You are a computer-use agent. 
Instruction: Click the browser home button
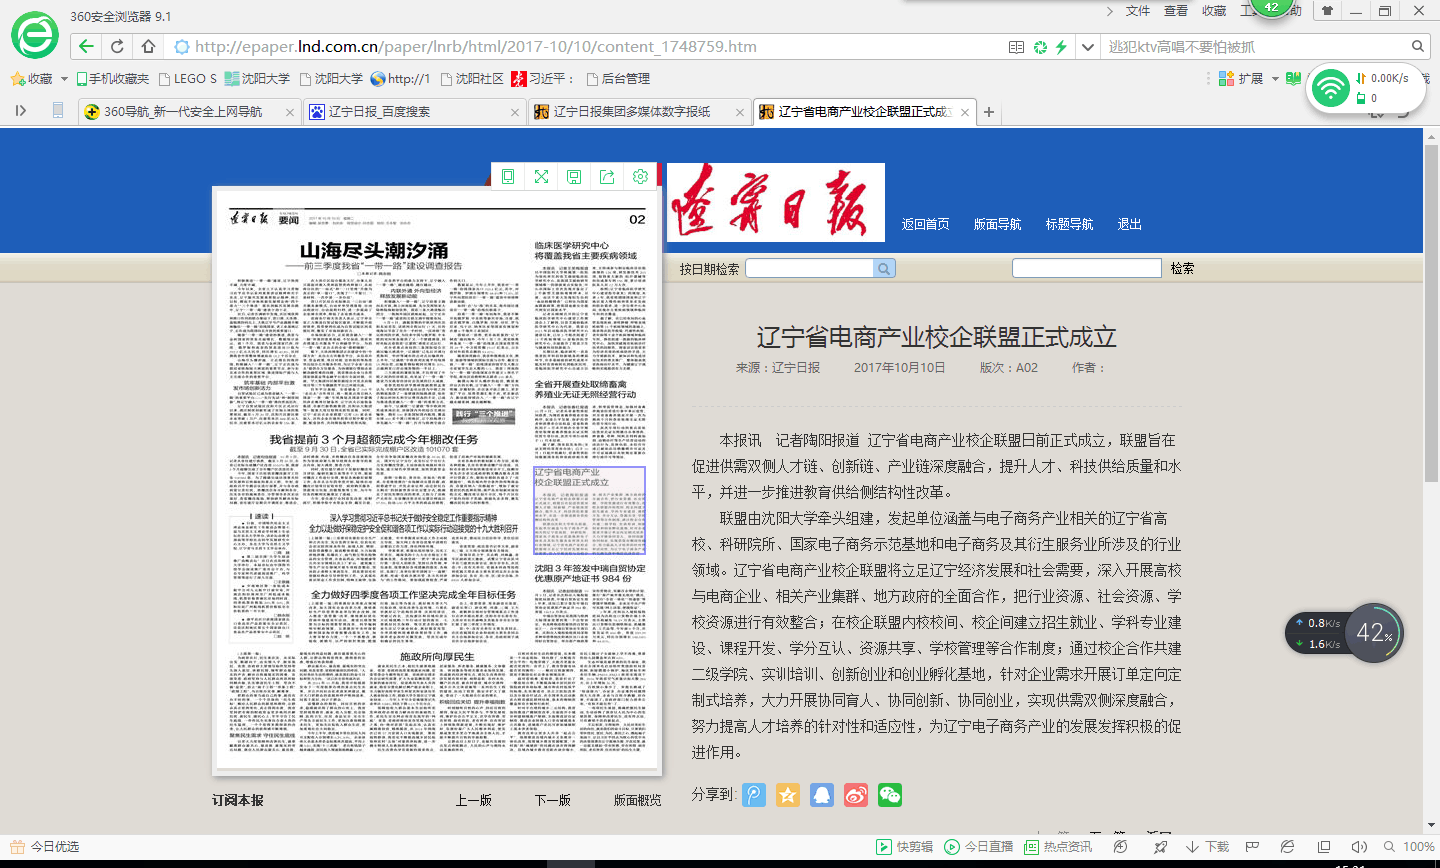[x=148, y=46]
